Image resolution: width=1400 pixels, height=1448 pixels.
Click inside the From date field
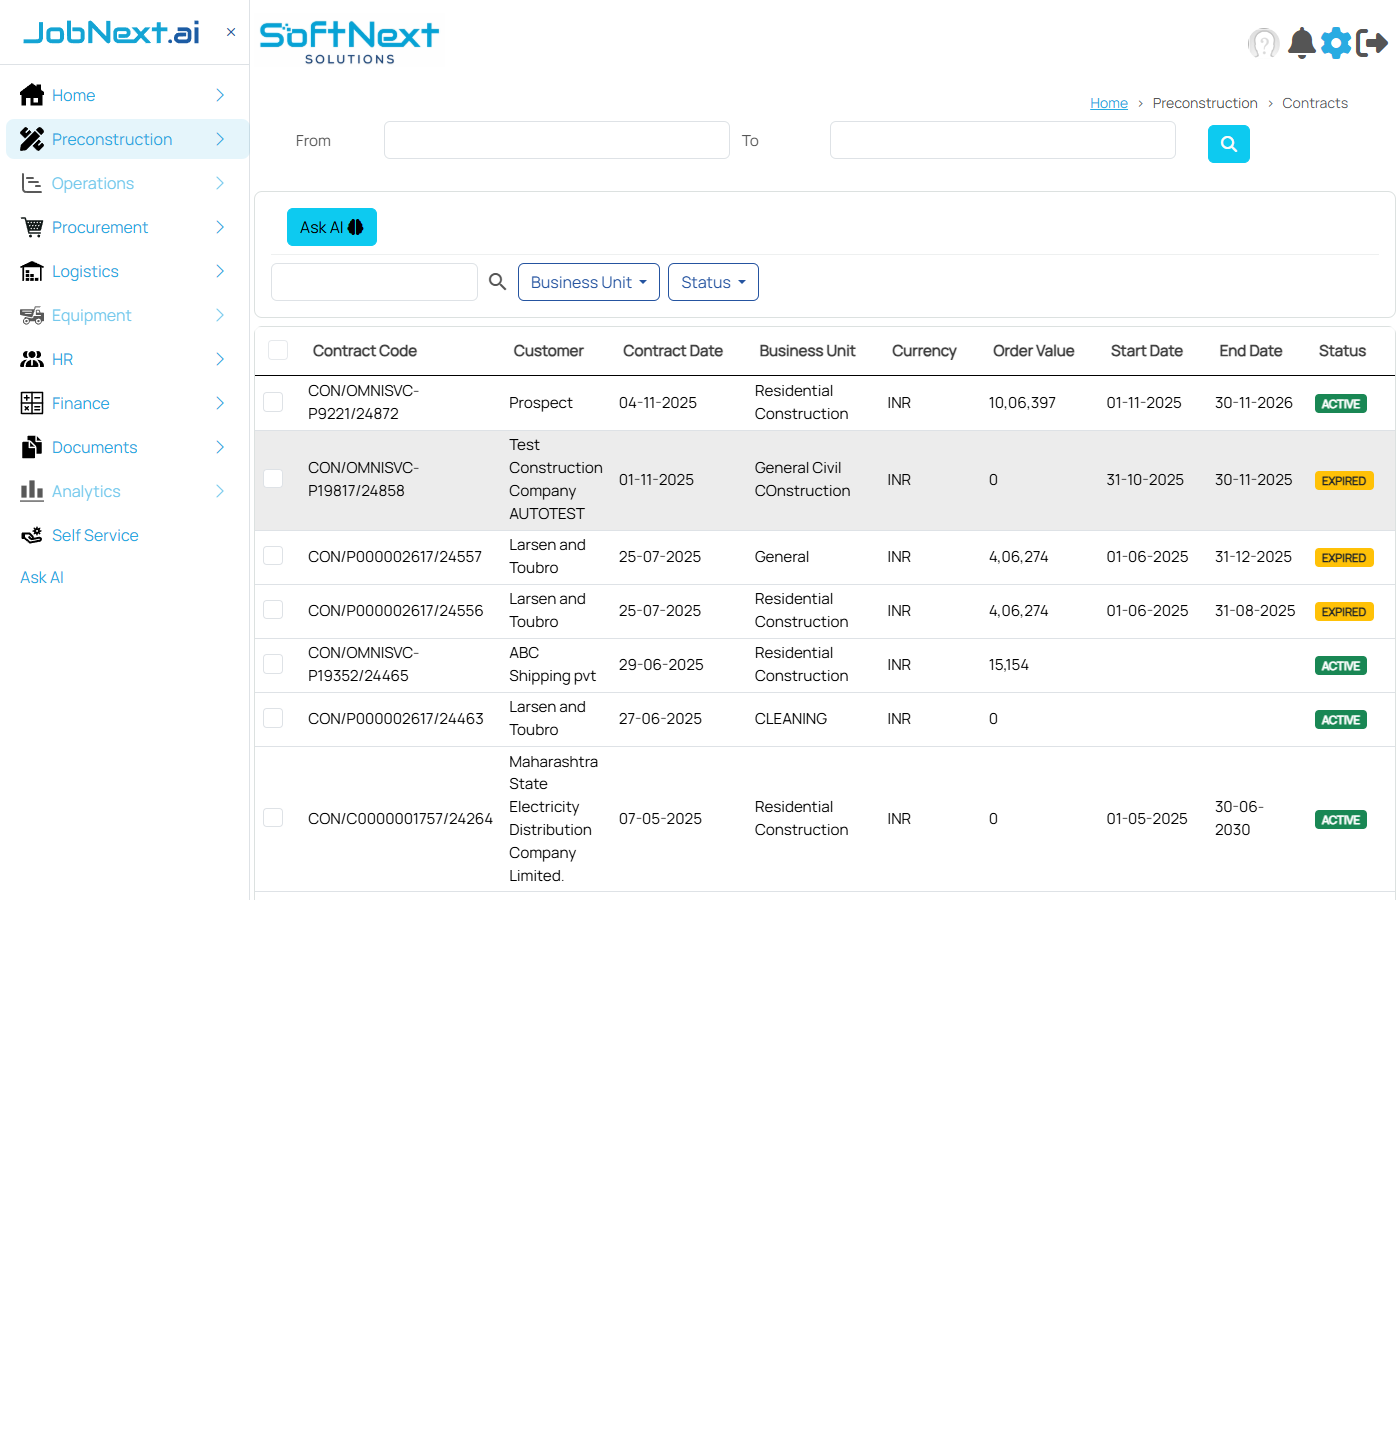[x=556, y=140]
